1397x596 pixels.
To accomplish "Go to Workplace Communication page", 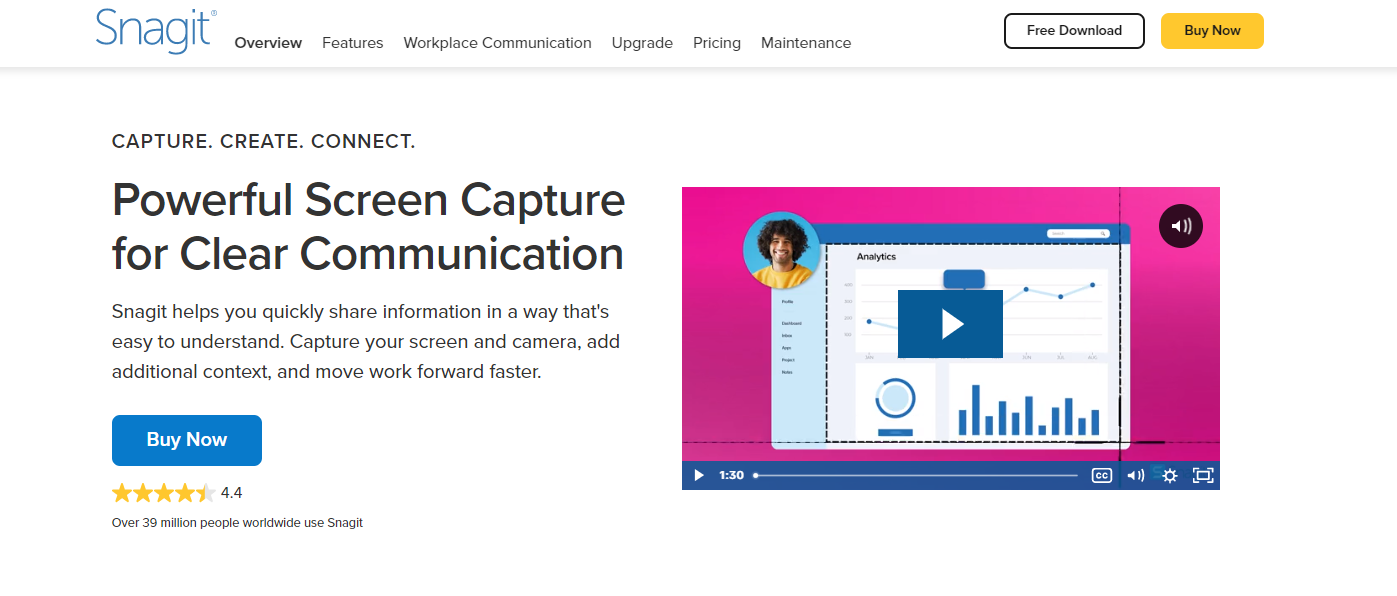I will [x=497, y=43].
